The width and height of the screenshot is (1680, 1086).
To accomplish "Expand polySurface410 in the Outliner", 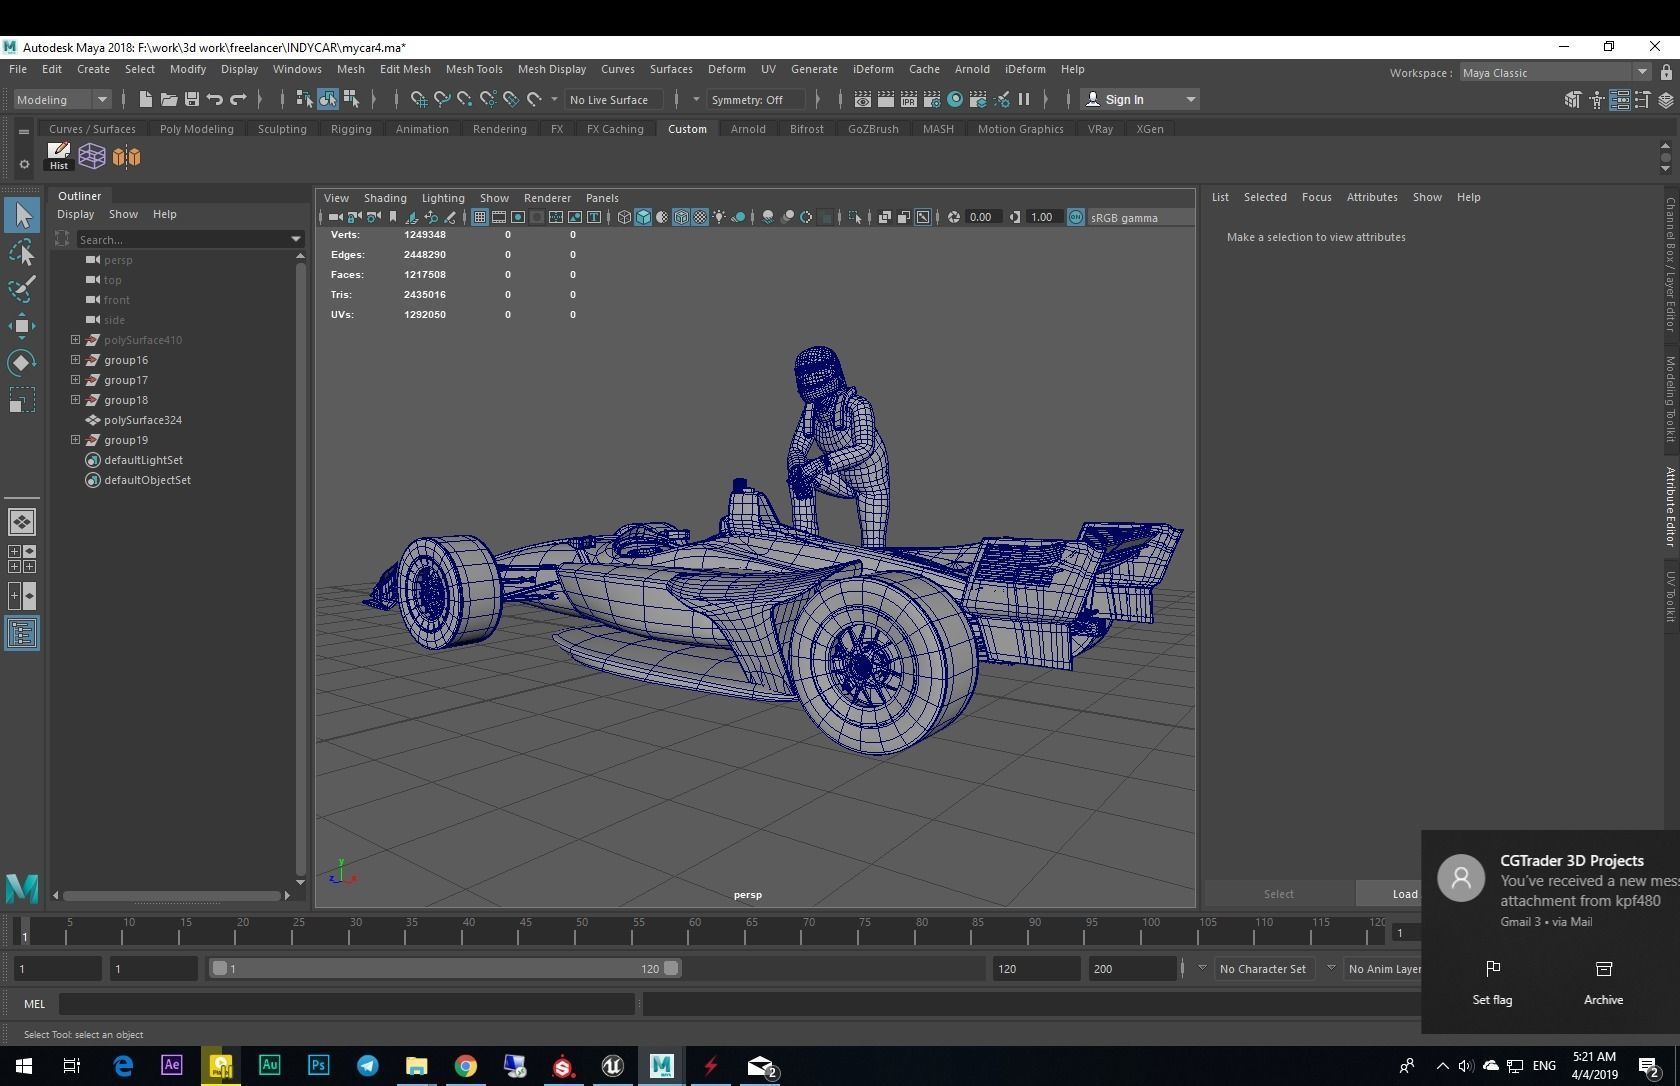I will coord(75,340).
